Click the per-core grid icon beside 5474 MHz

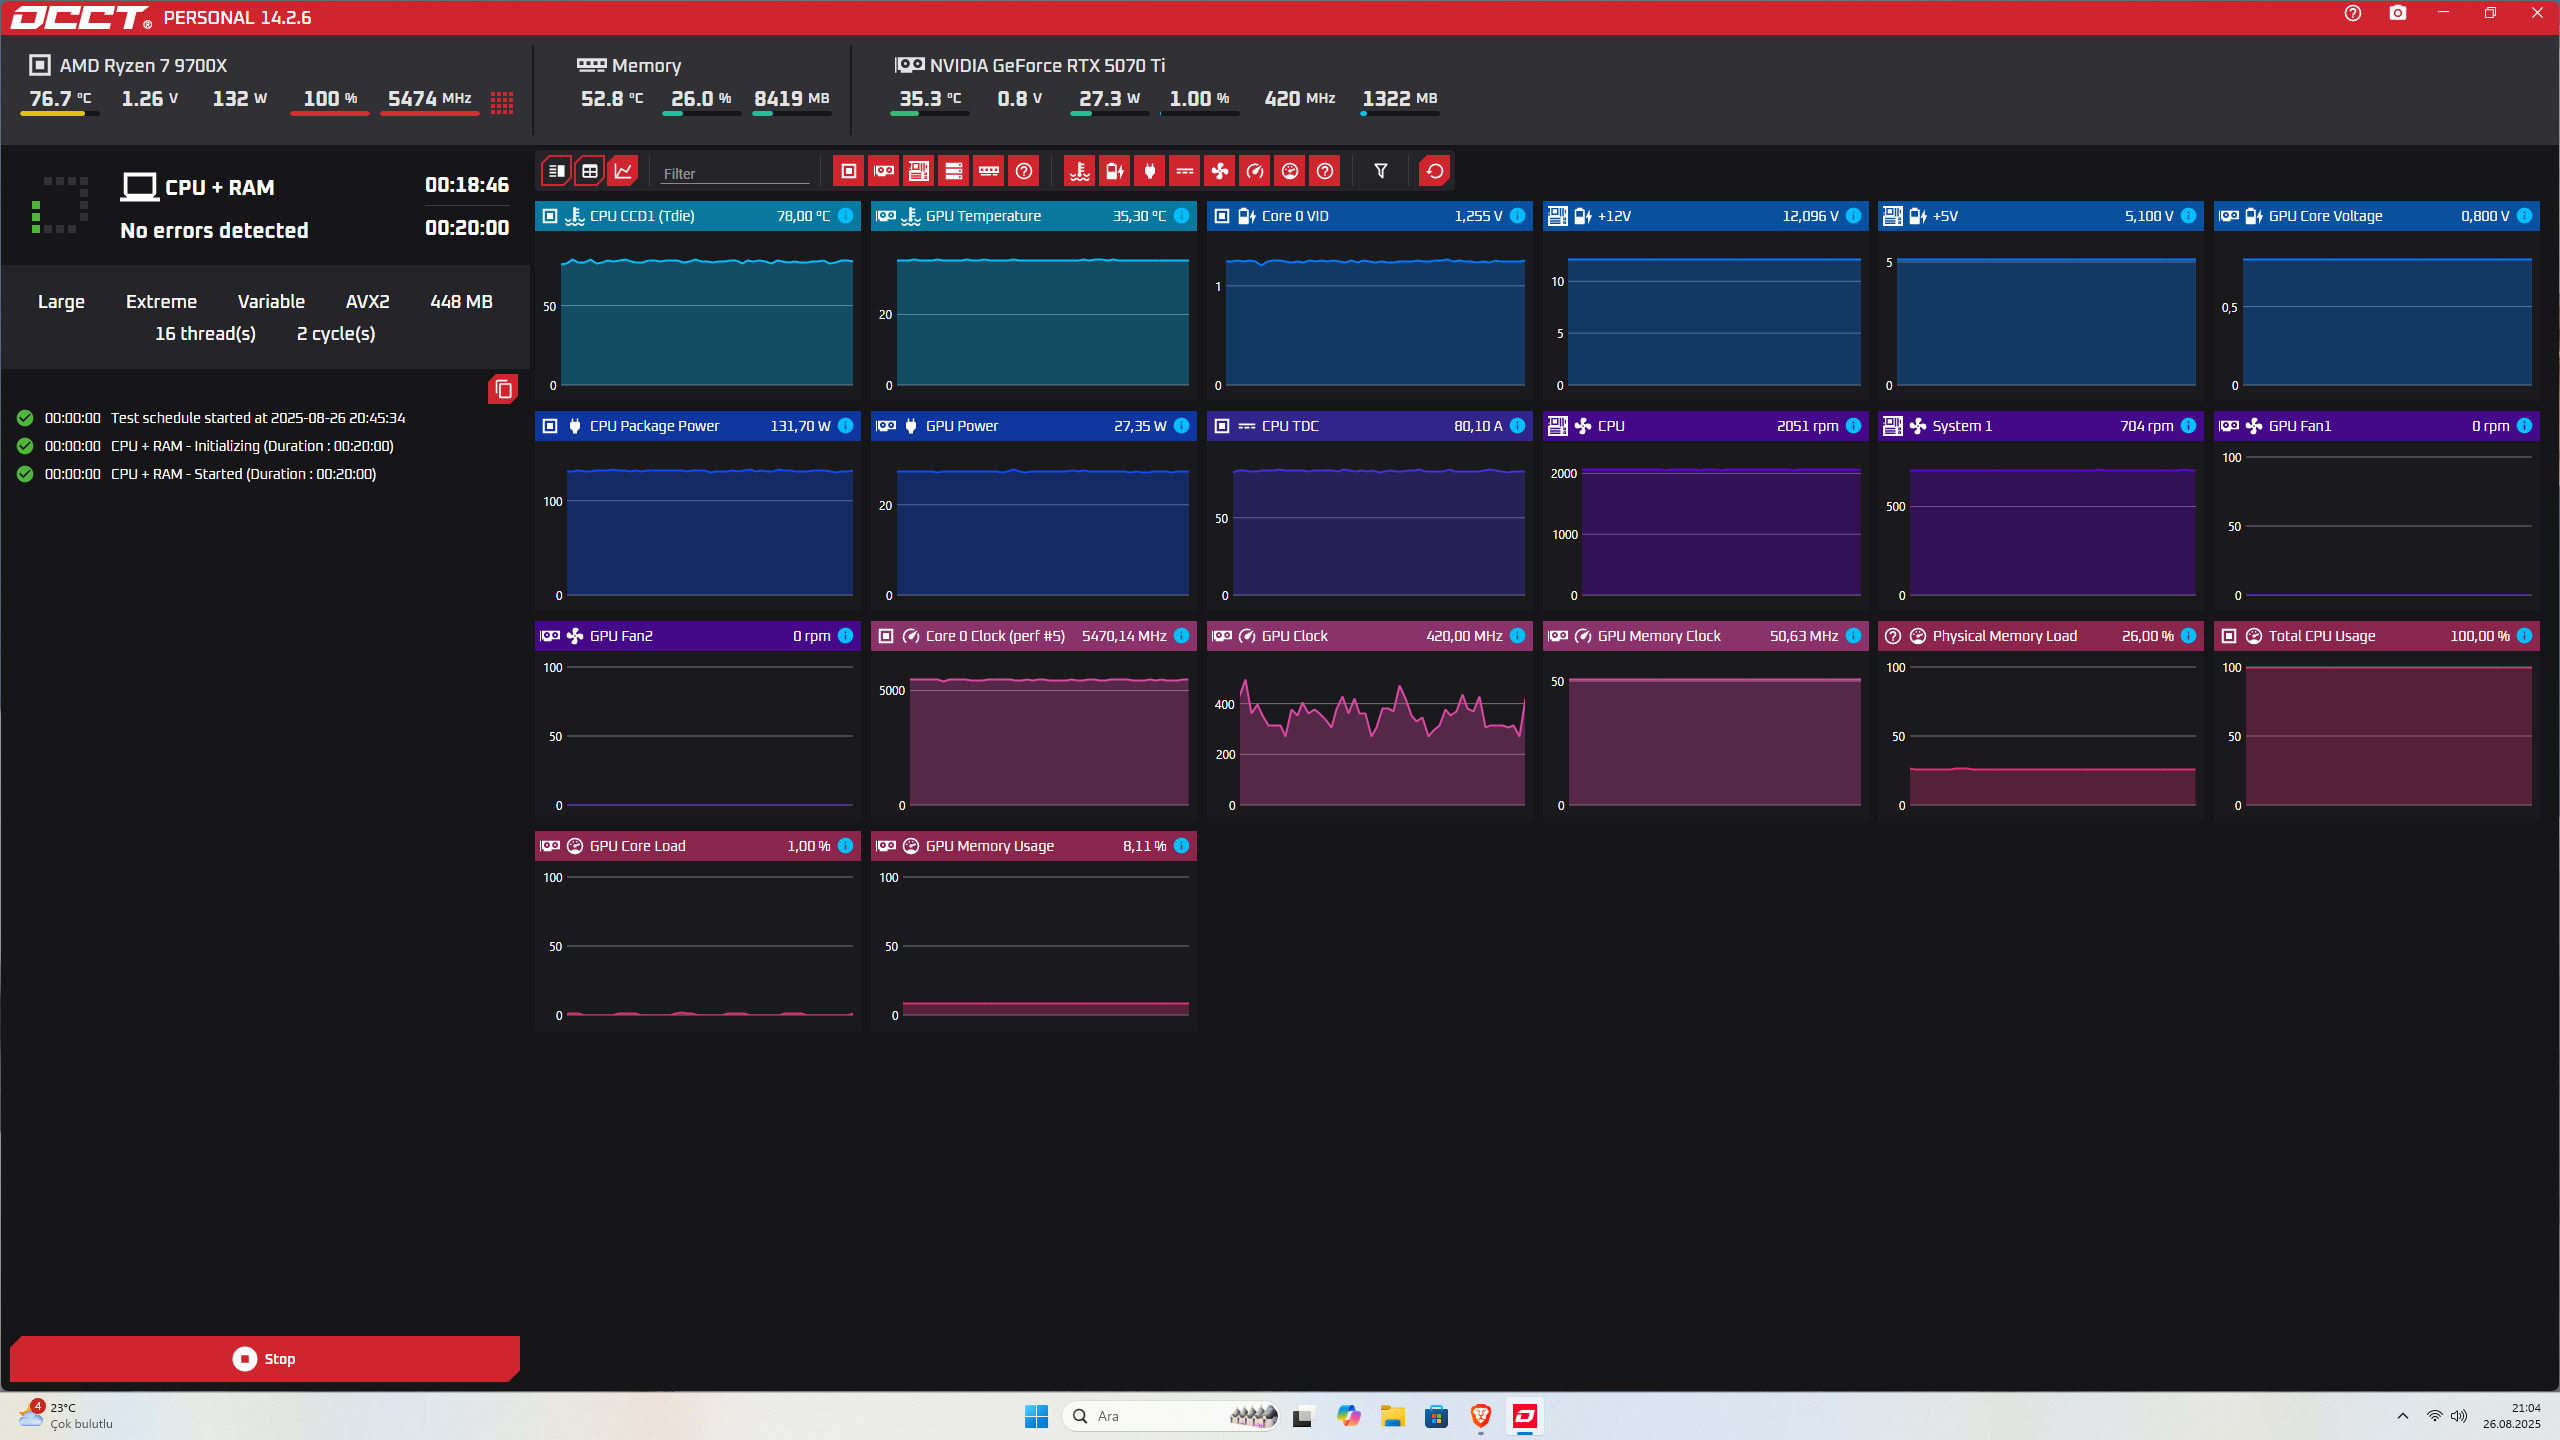[502, 102]
